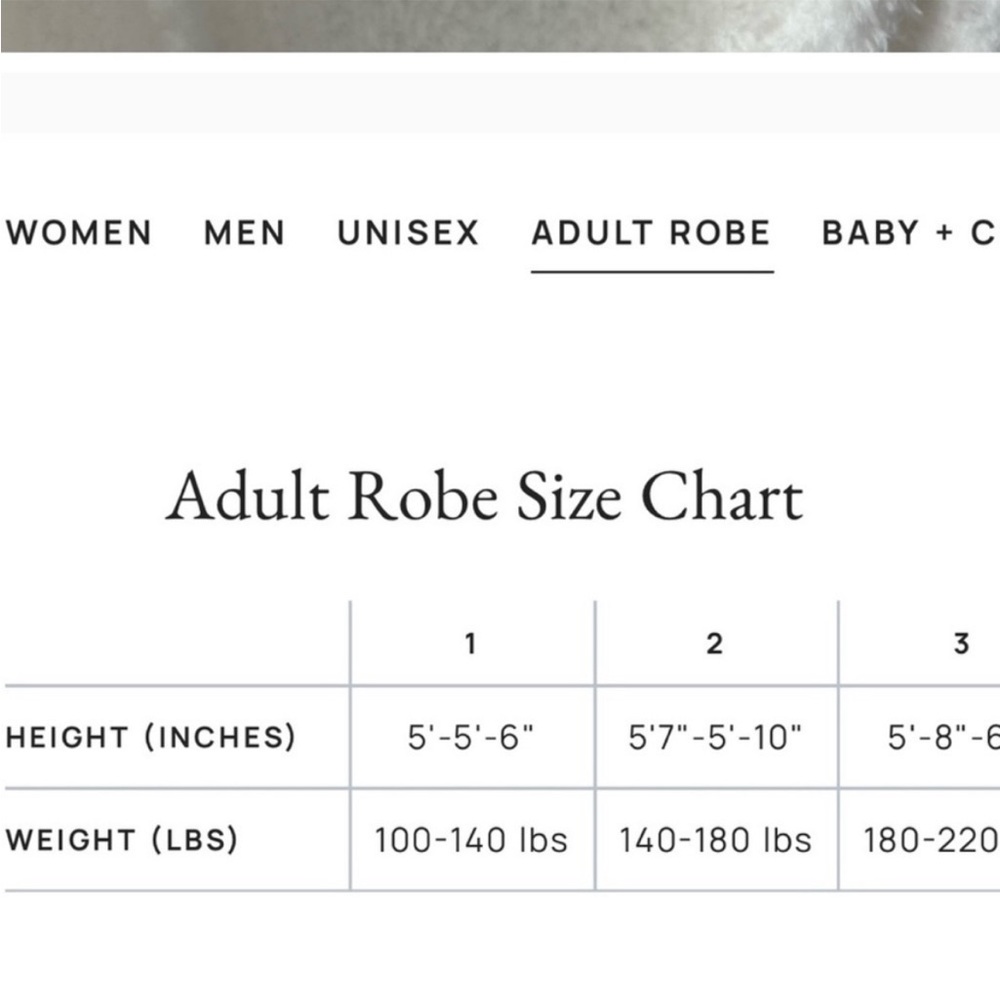Click the 5'7"-5'-10" height cell
This screenshot has width=1000, height=1000.
point(715,738)
